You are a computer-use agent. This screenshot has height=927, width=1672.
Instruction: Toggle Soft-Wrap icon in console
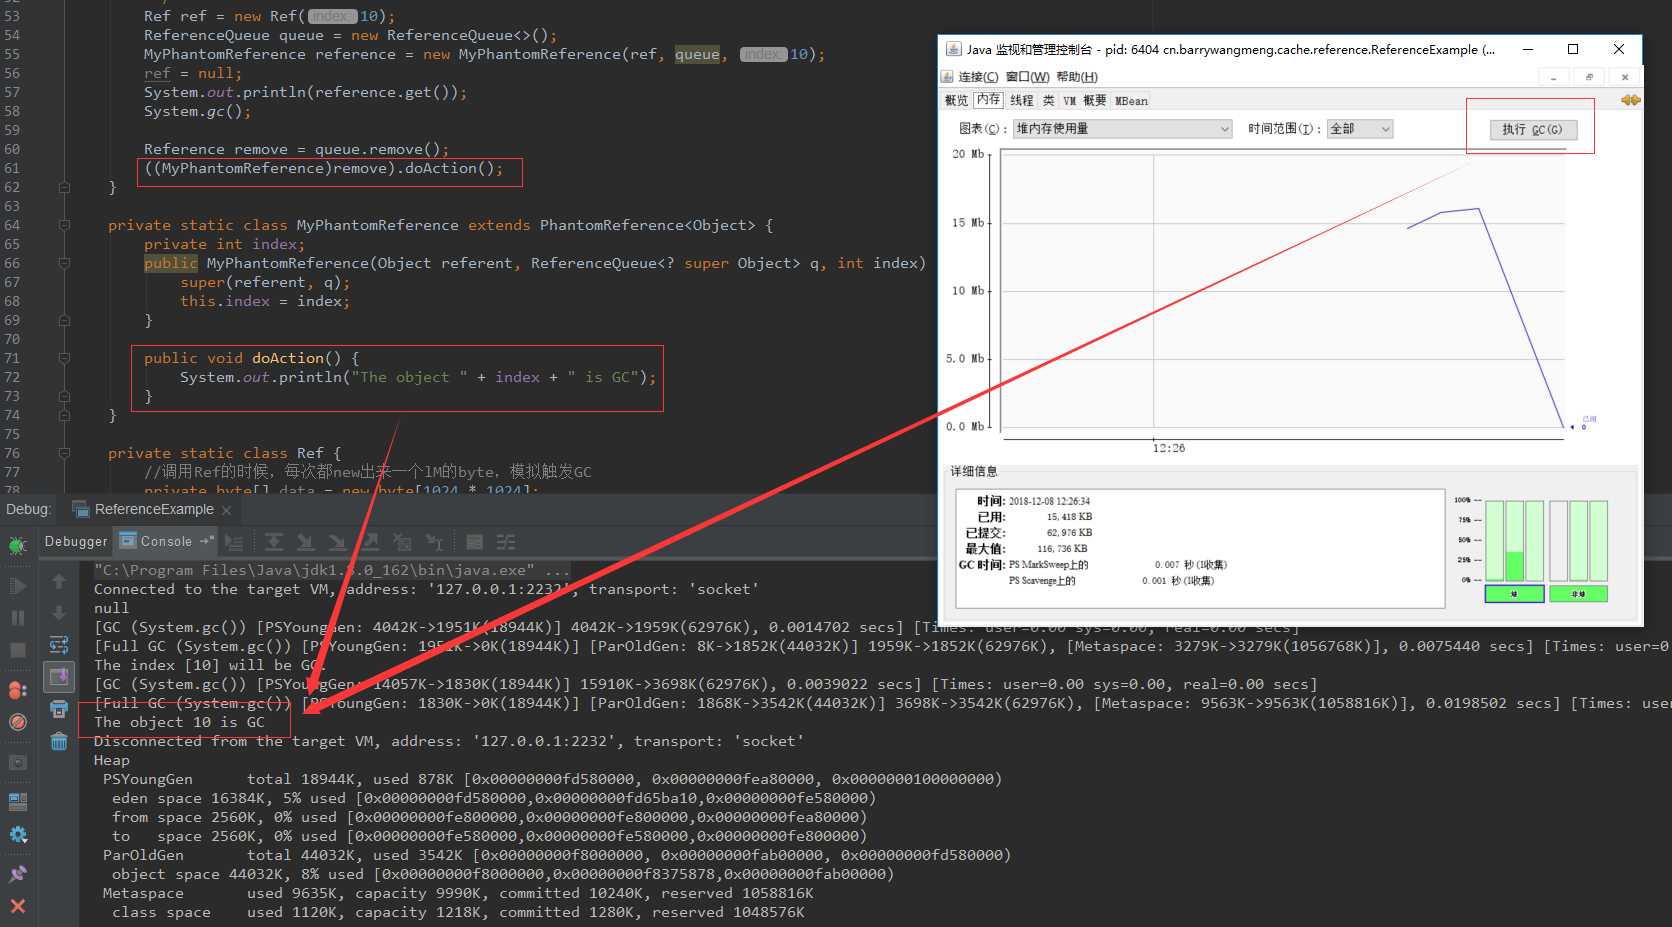[x=59, y=645]
